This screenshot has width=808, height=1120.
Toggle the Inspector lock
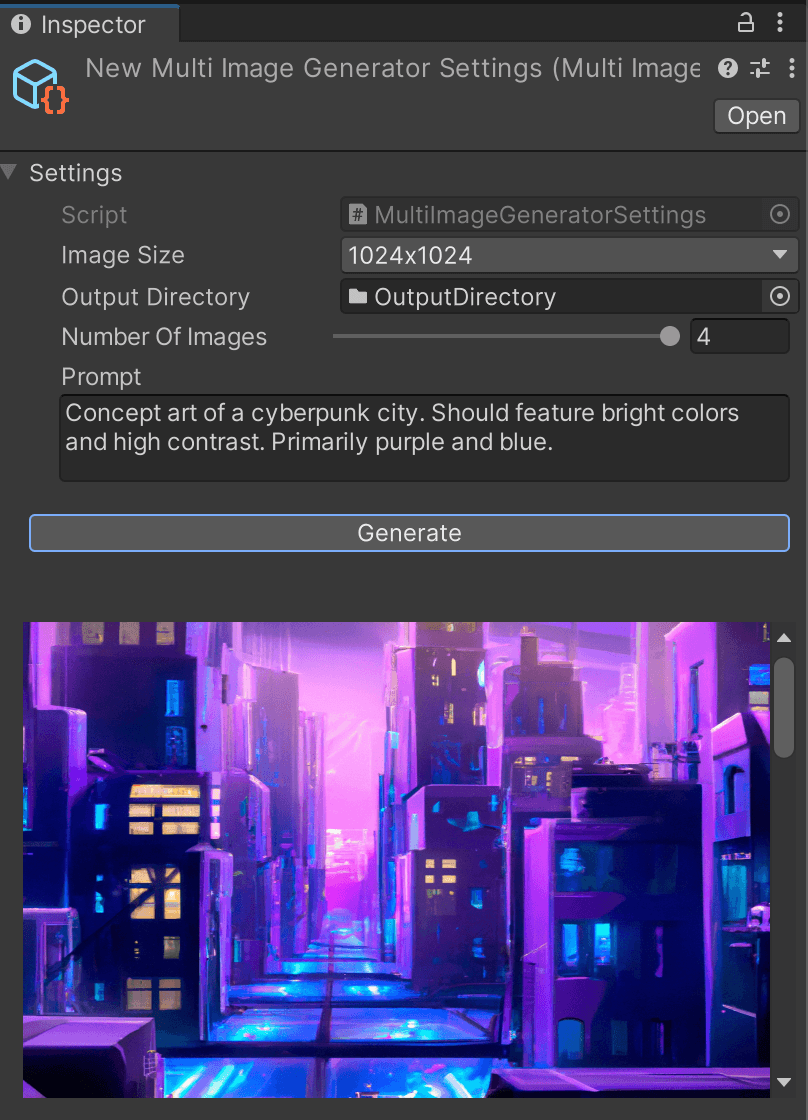(746, 22)
